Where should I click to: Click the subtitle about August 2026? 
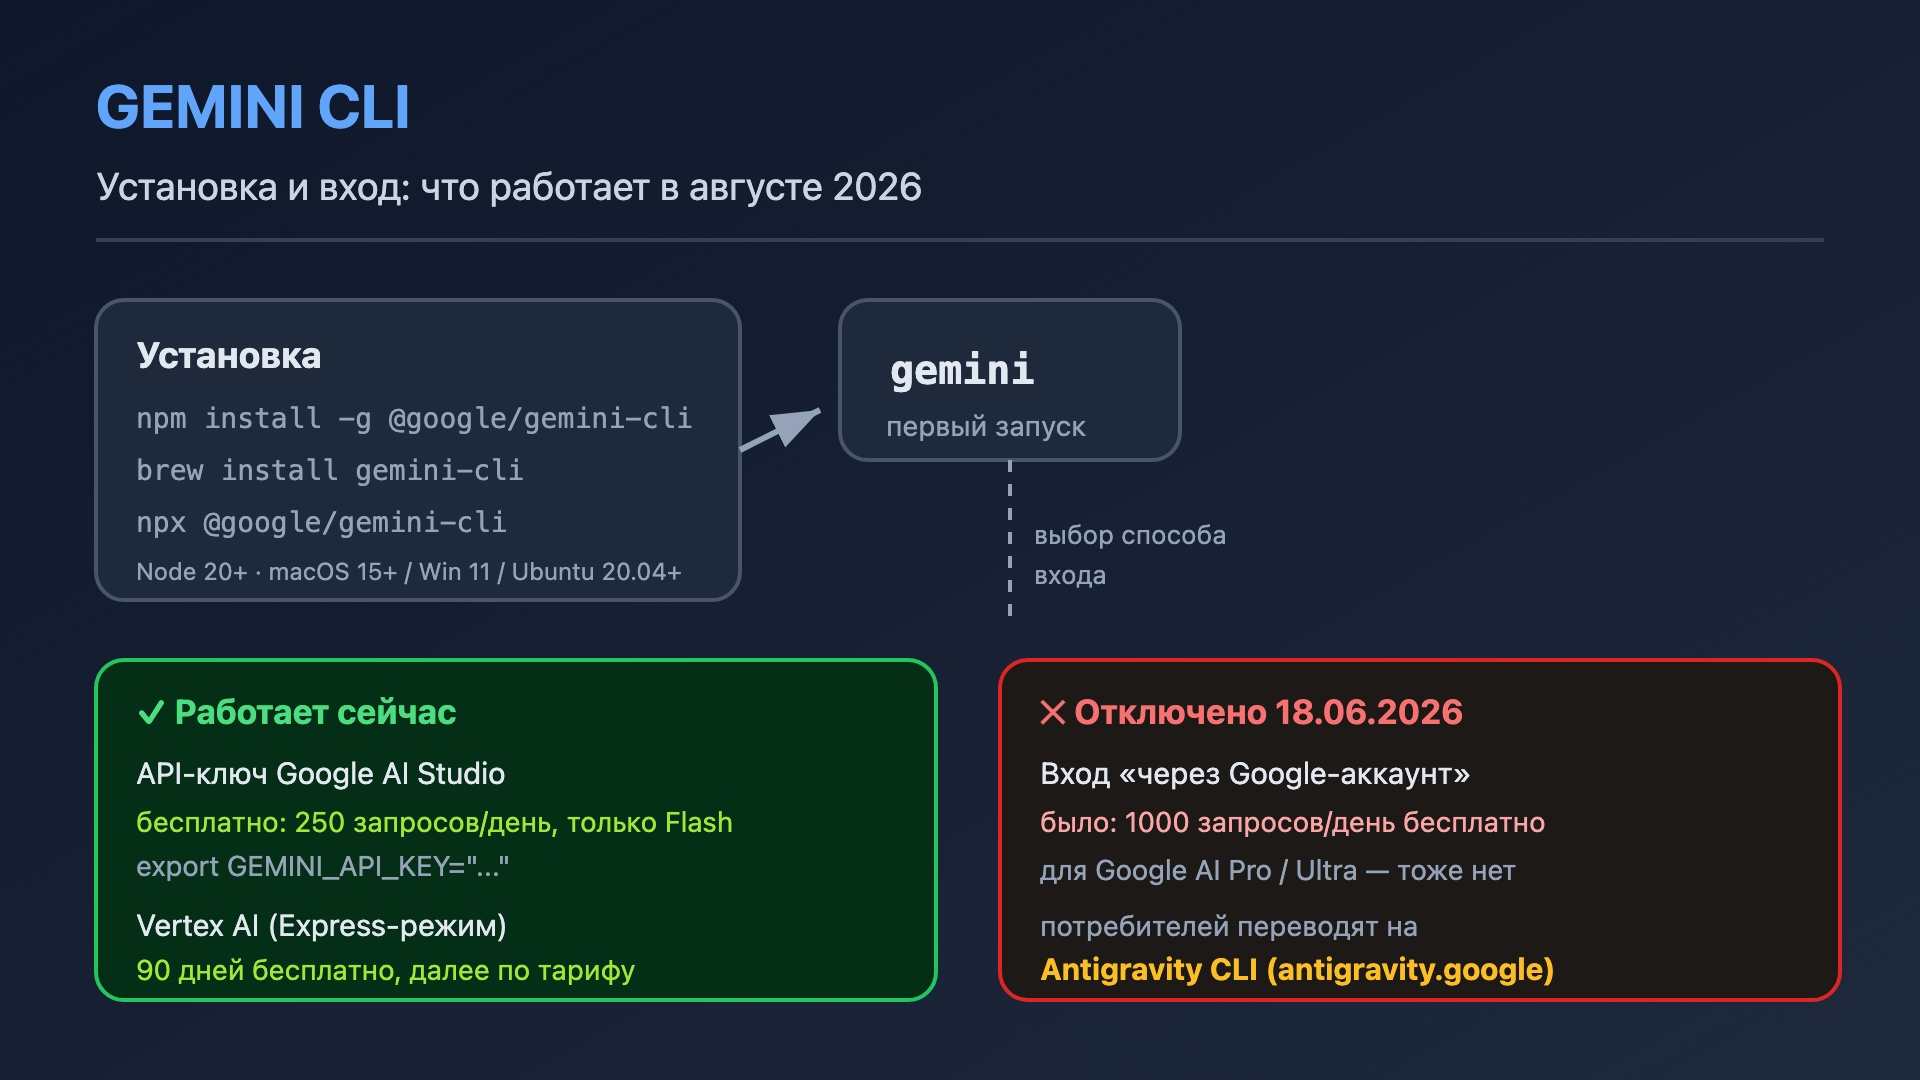click(509, 187)
